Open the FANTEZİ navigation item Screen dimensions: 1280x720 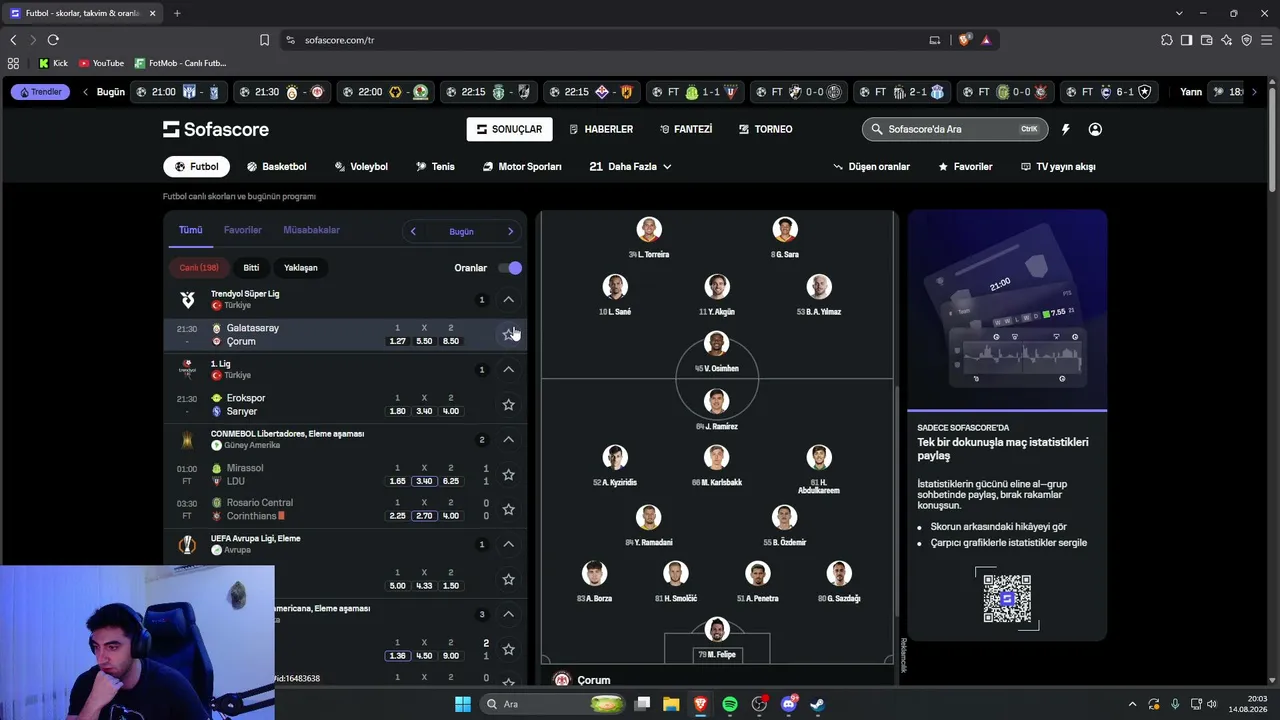click(x=686, y=129)
